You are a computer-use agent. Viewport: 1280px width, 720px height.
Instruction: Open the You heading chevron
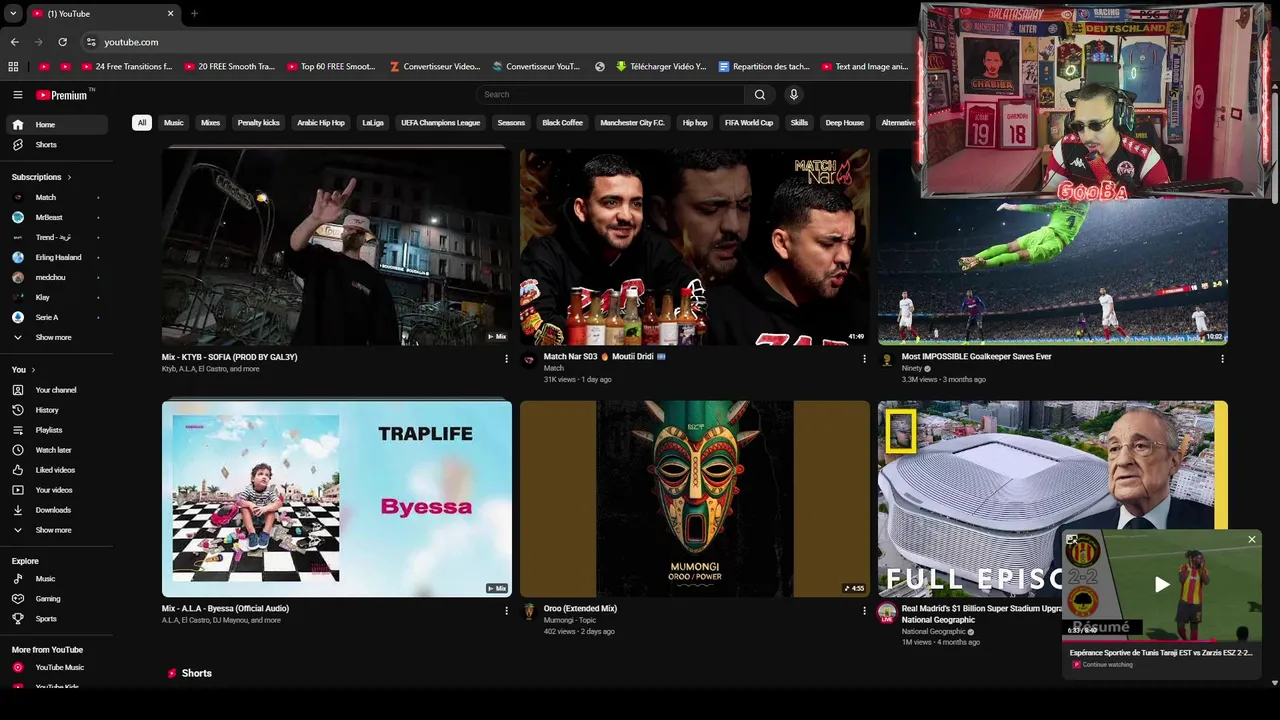(33, 370)
